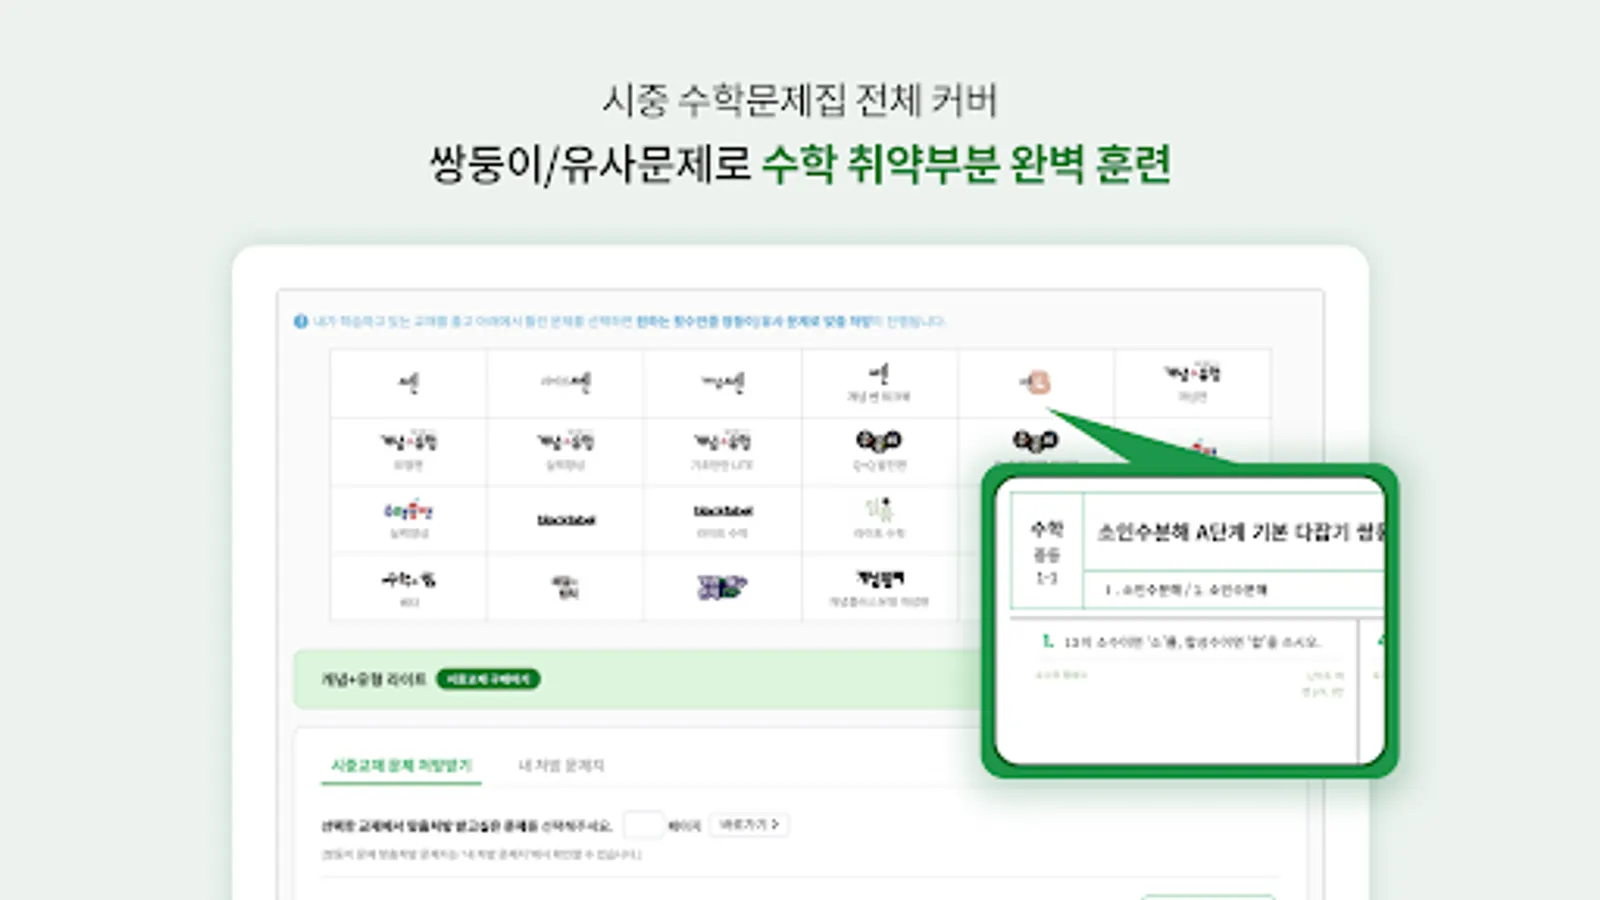Open the 시중교재 문제 처방받기 tab
1600x900 pixels.
point(401,765)
